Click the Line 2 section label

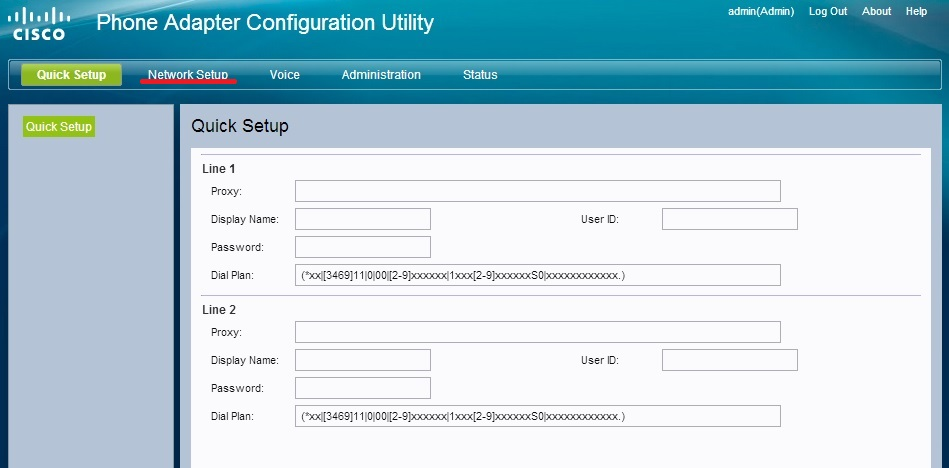pyautogui.click(x=219, y=310)
